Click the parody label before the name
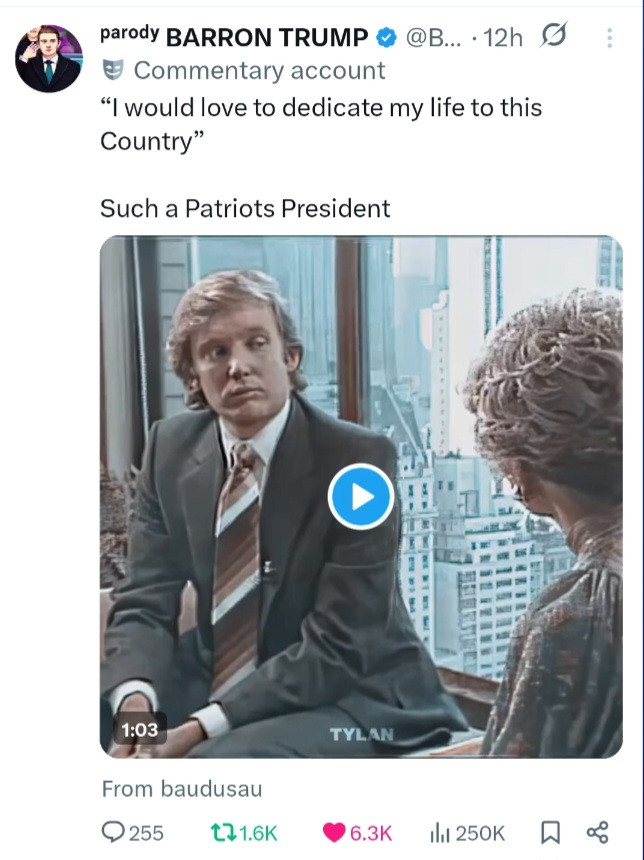 click(128, 33)
